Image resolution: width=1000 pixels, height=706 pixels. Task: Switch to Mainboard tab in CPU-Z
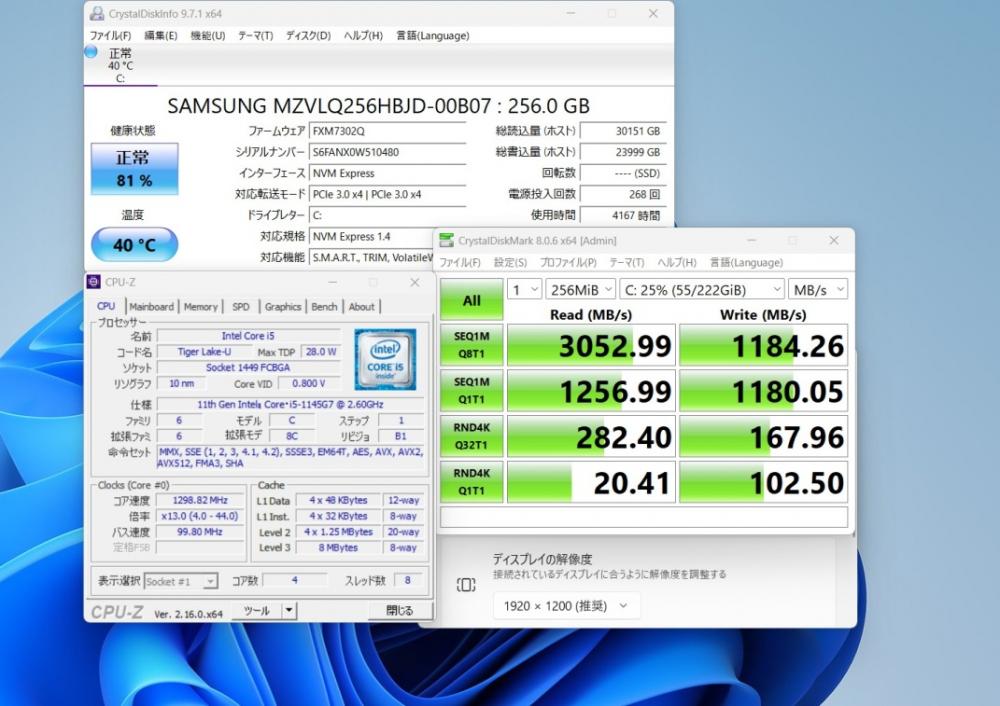[151, 307]
